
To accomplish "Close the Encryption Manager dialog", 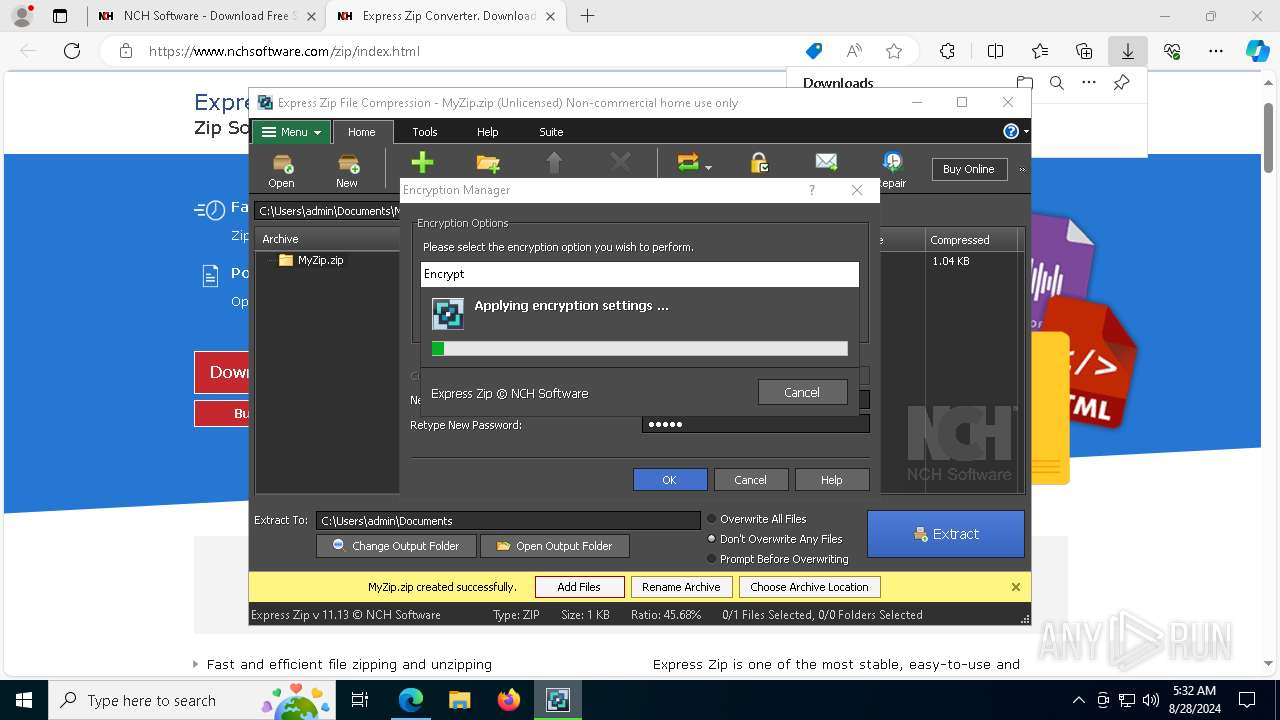I will pos(857,190).
